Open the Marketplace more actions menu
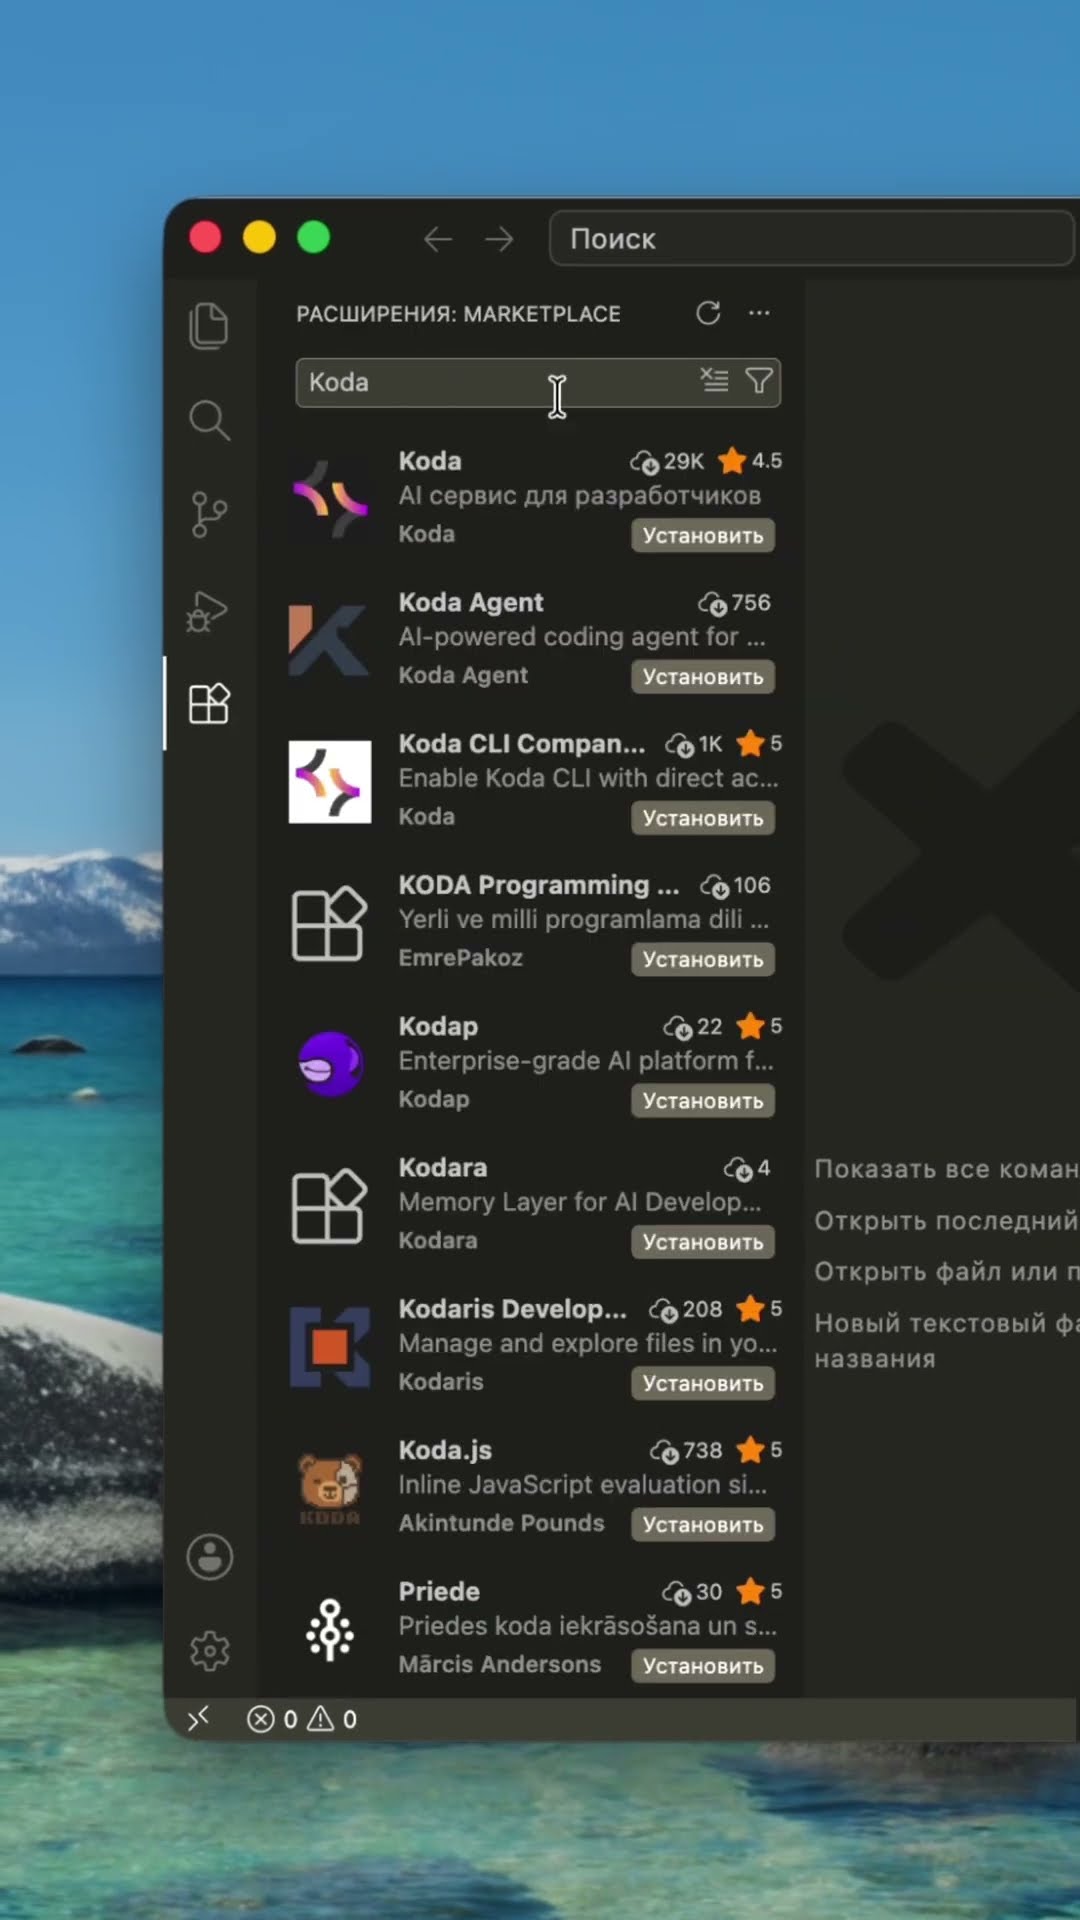Screen dimensions: 1080x1920 pos(759,313)
